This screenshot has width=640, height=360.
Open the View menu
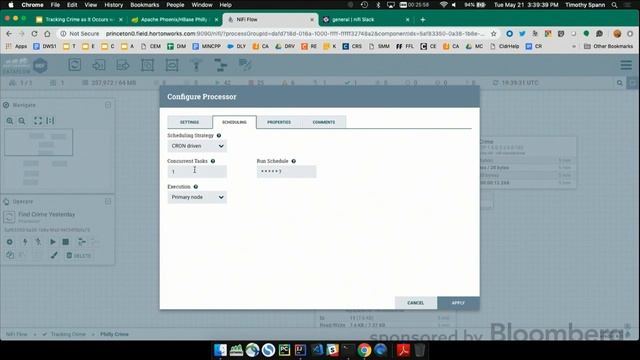[91, 5]
